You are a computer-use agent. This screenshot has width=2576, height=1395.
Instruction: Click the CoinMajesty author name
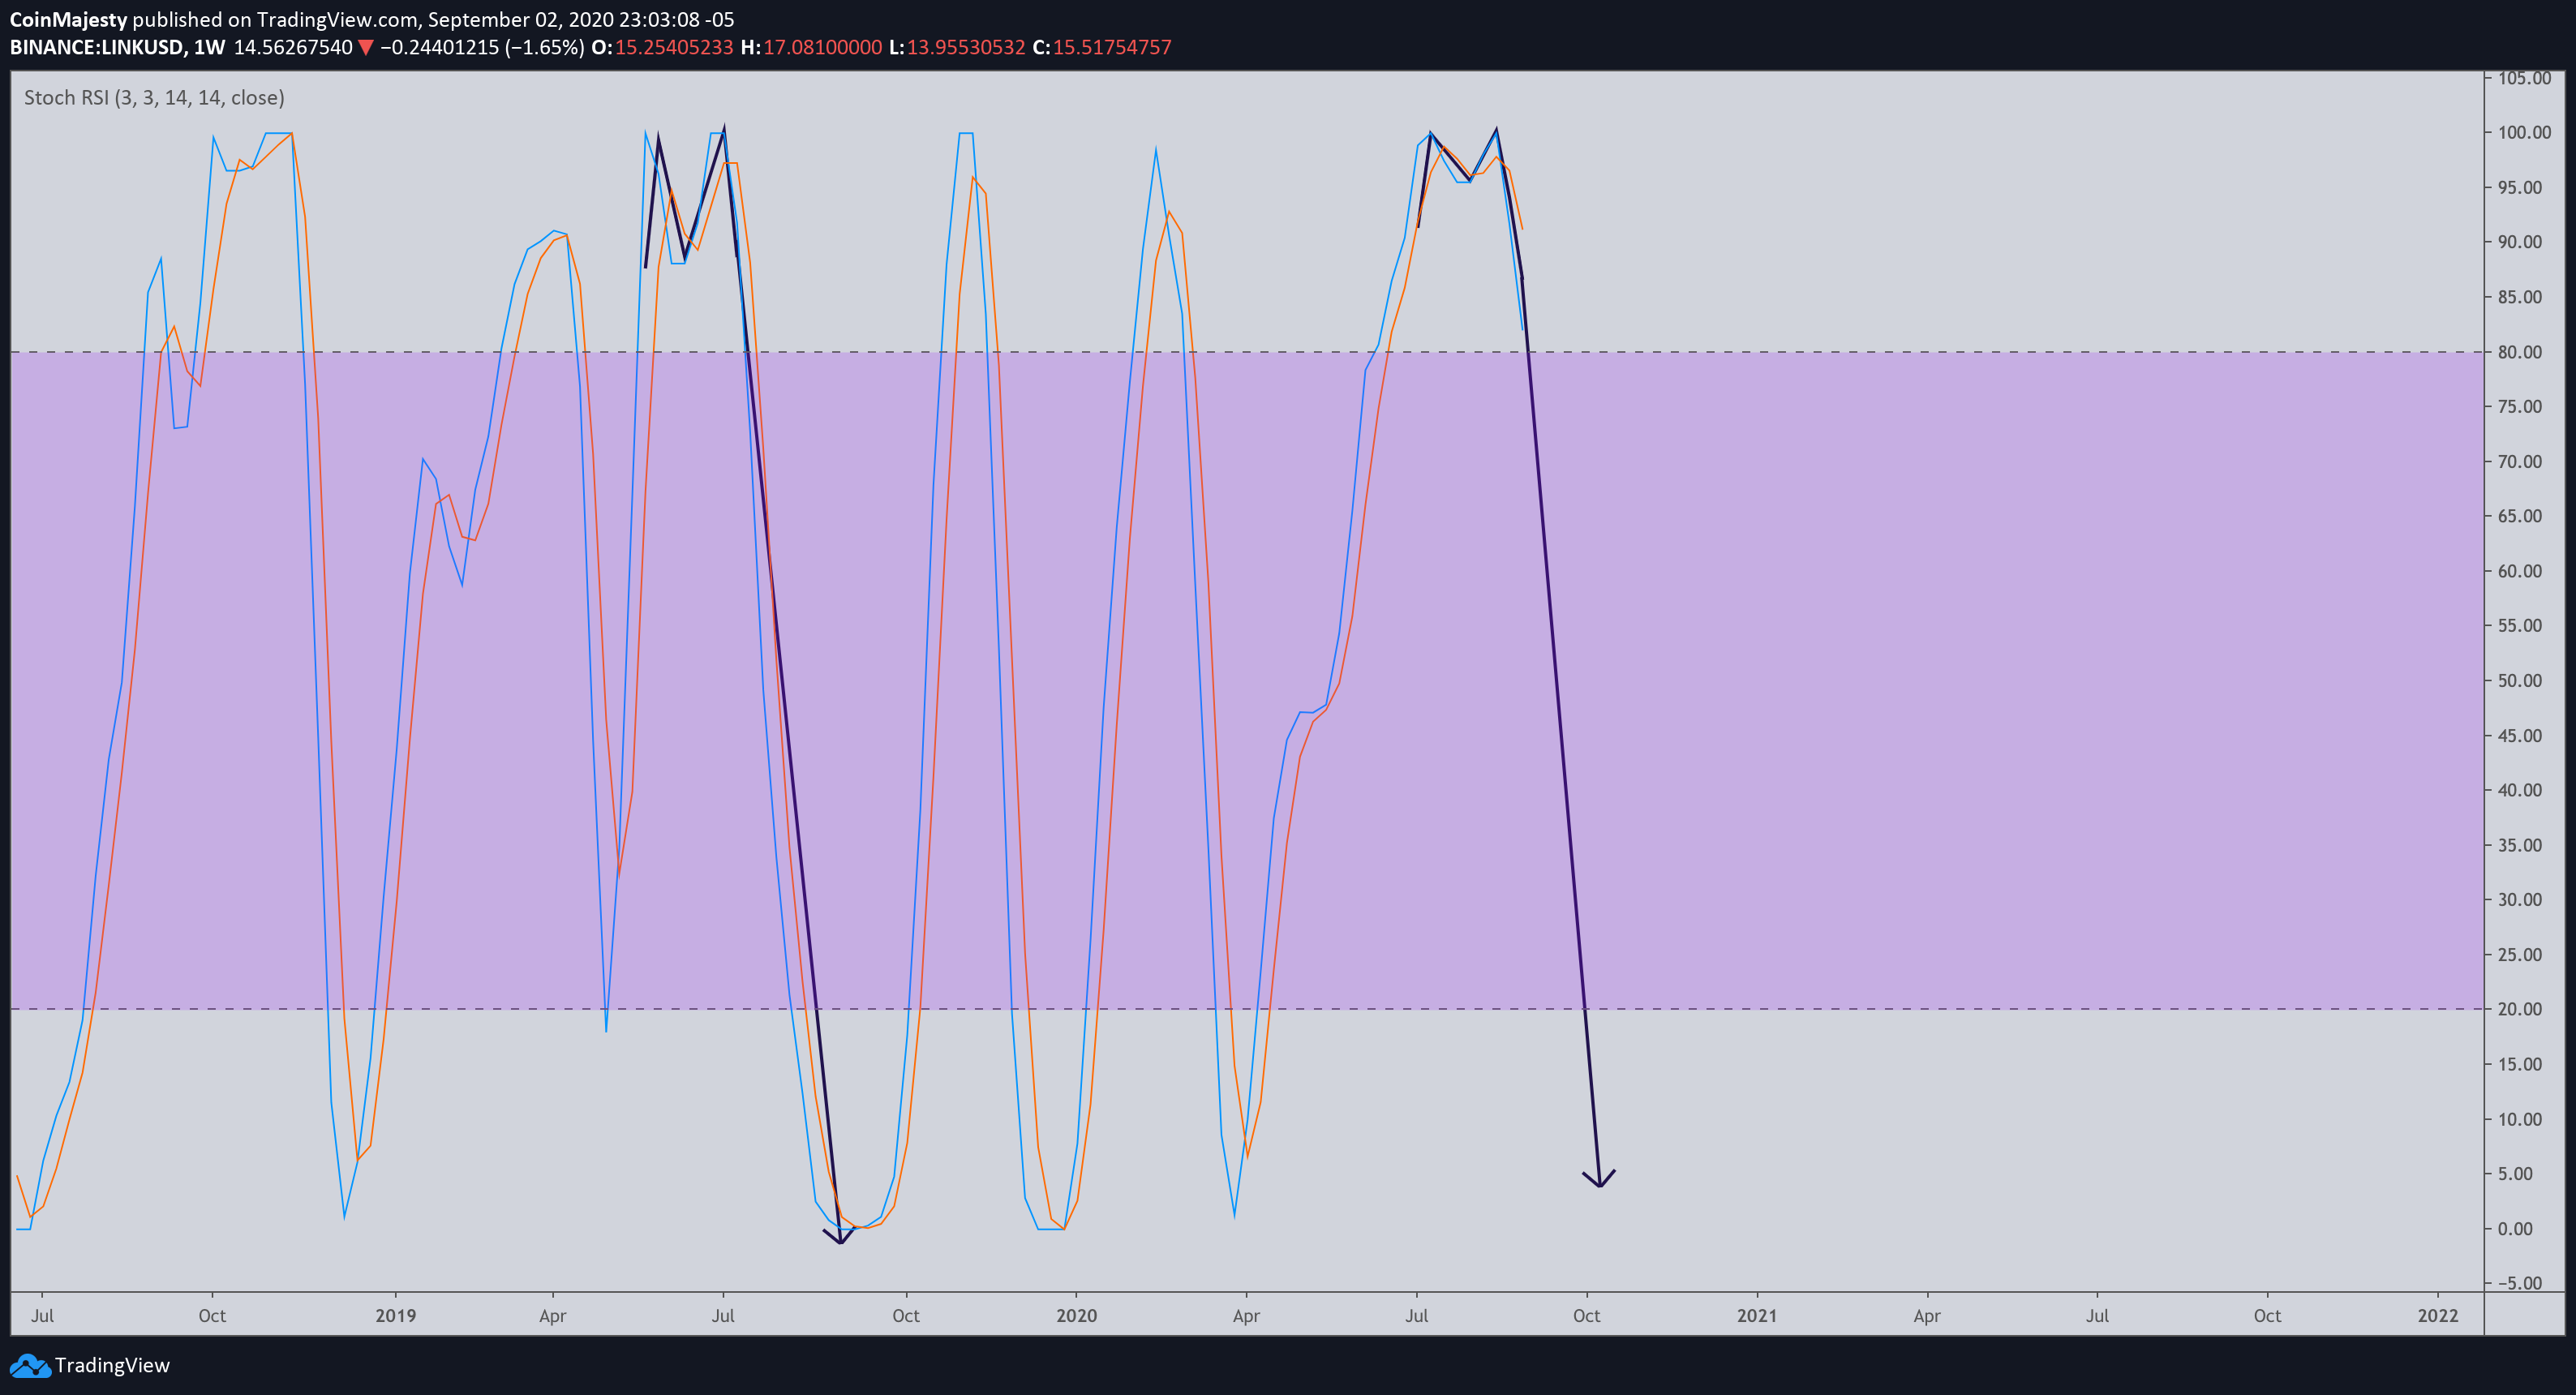coord(68,20)
